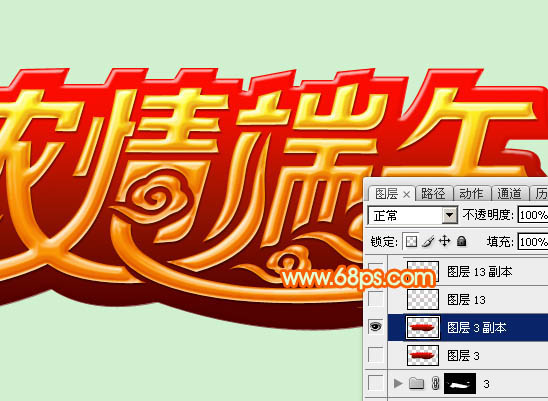
Task: Hide the 图层 3 副本 layer via eye
Action: coord(376,327)
